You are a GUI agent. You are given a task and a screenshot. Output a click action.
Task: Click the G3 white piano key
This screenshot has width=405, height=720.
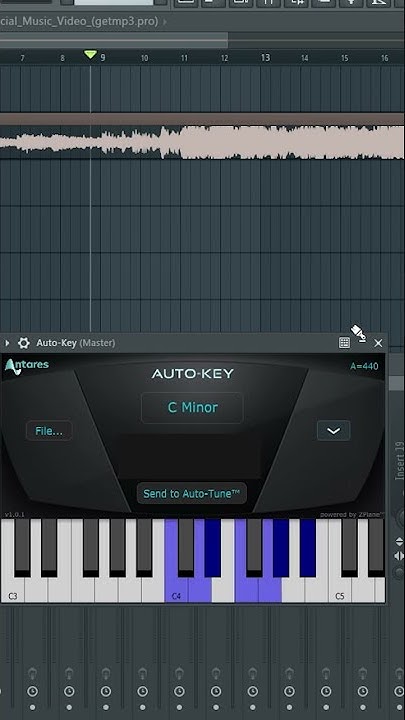point(106,590)
